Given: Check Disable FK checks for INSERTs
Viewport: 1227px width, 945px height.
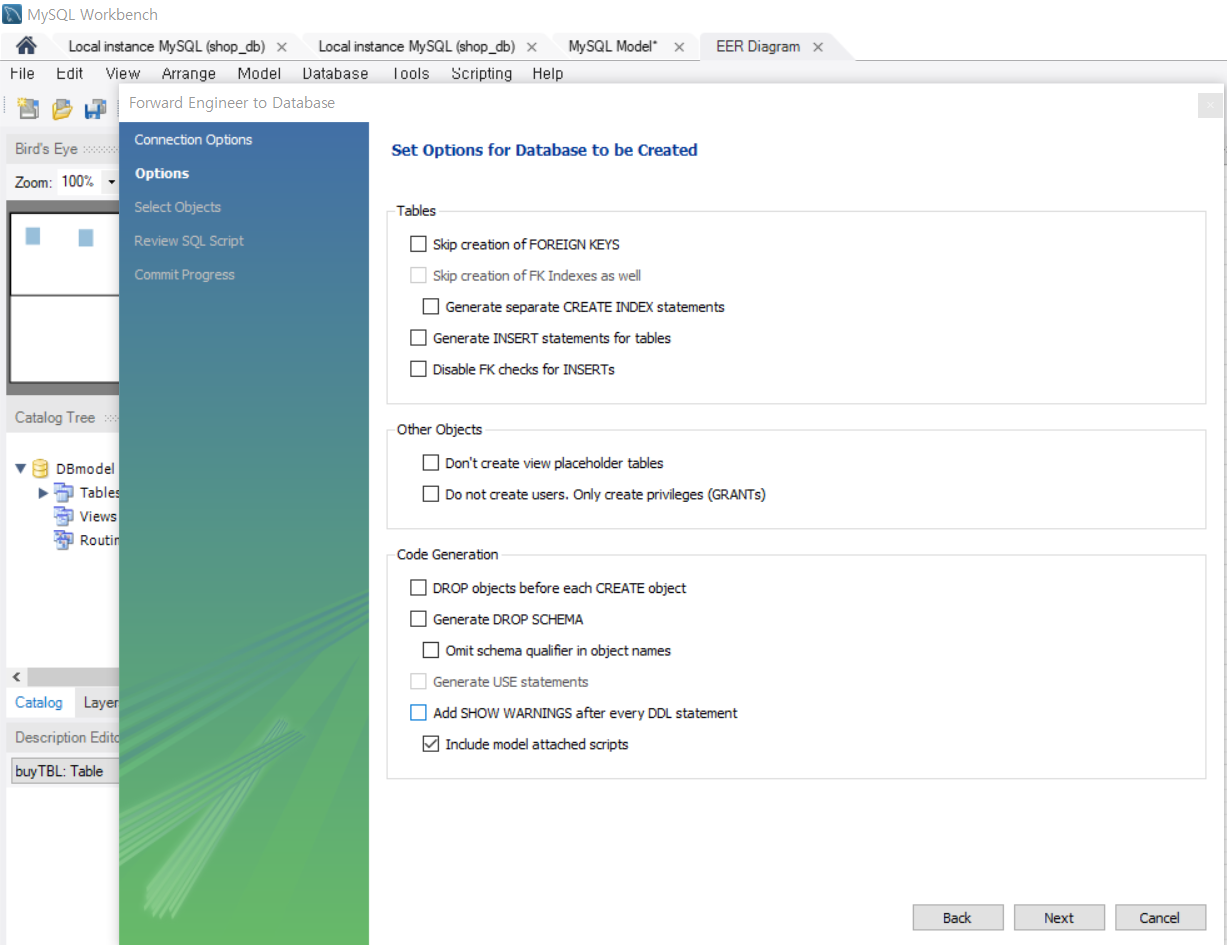Looking at the screenshot, I should pyautogui.click(x=418, y=369).
